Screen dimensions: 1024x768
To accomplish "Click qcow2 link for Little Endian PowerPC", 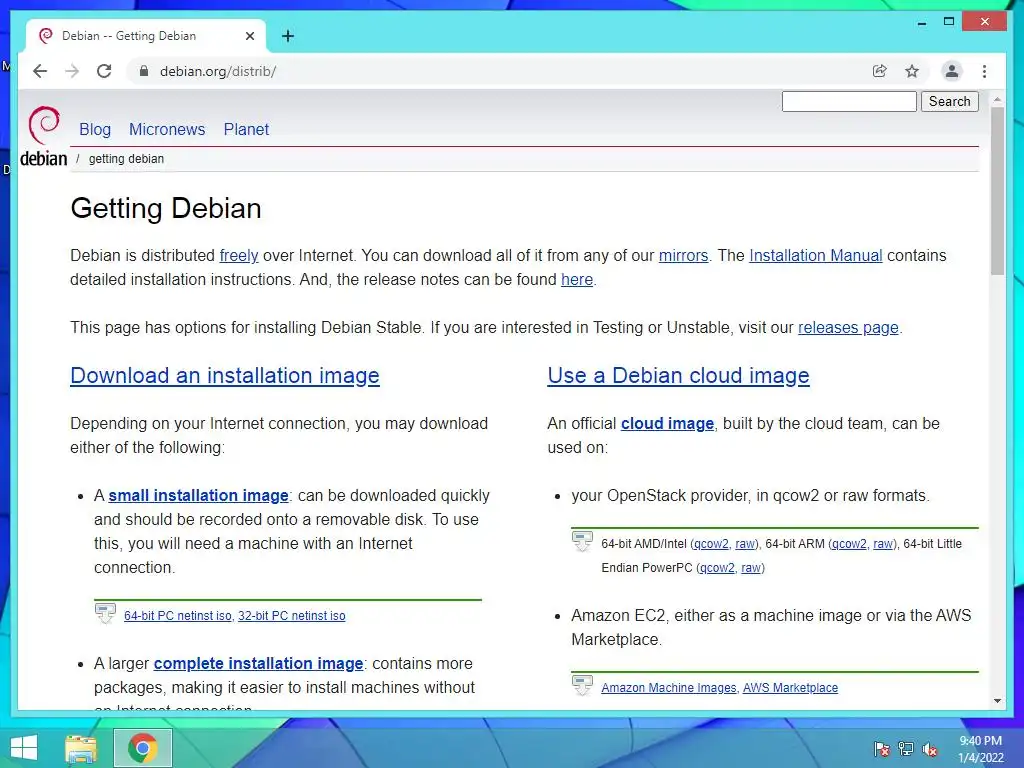I will [717, 568].
